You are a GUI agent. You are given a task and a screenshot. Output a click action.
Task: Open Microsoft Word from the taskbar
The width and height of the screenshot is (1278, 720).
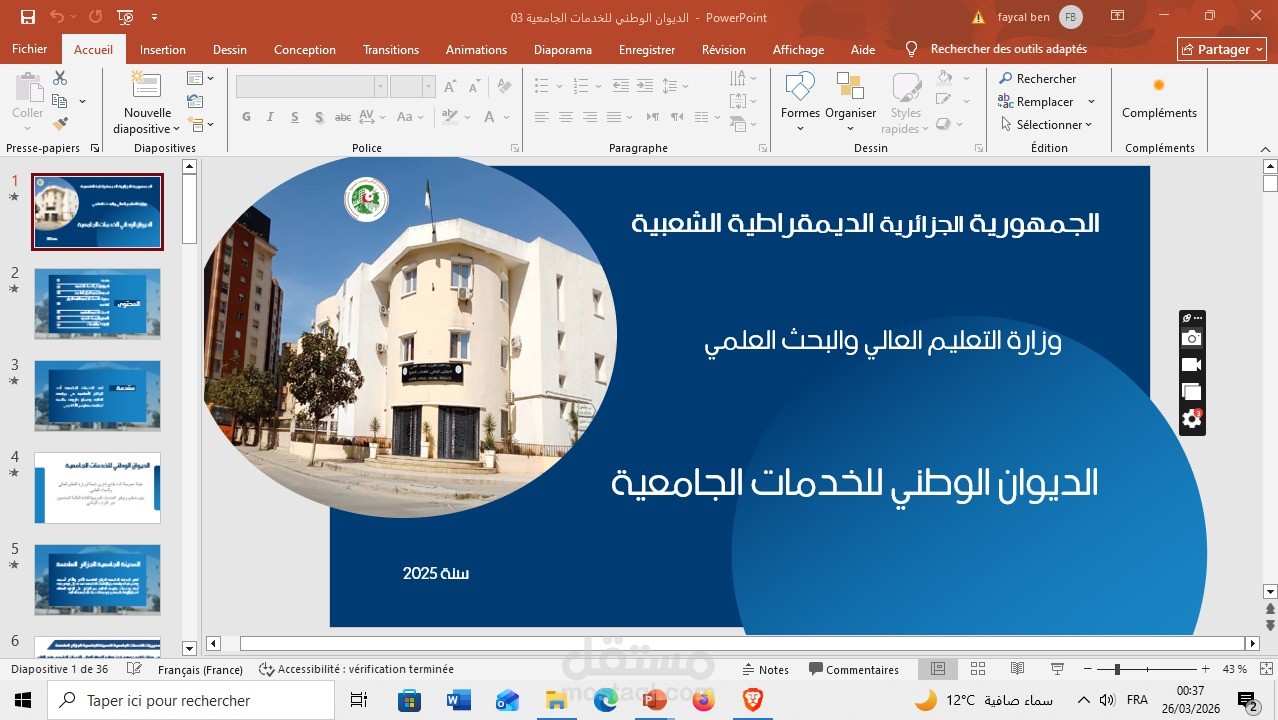click(458, 700)
